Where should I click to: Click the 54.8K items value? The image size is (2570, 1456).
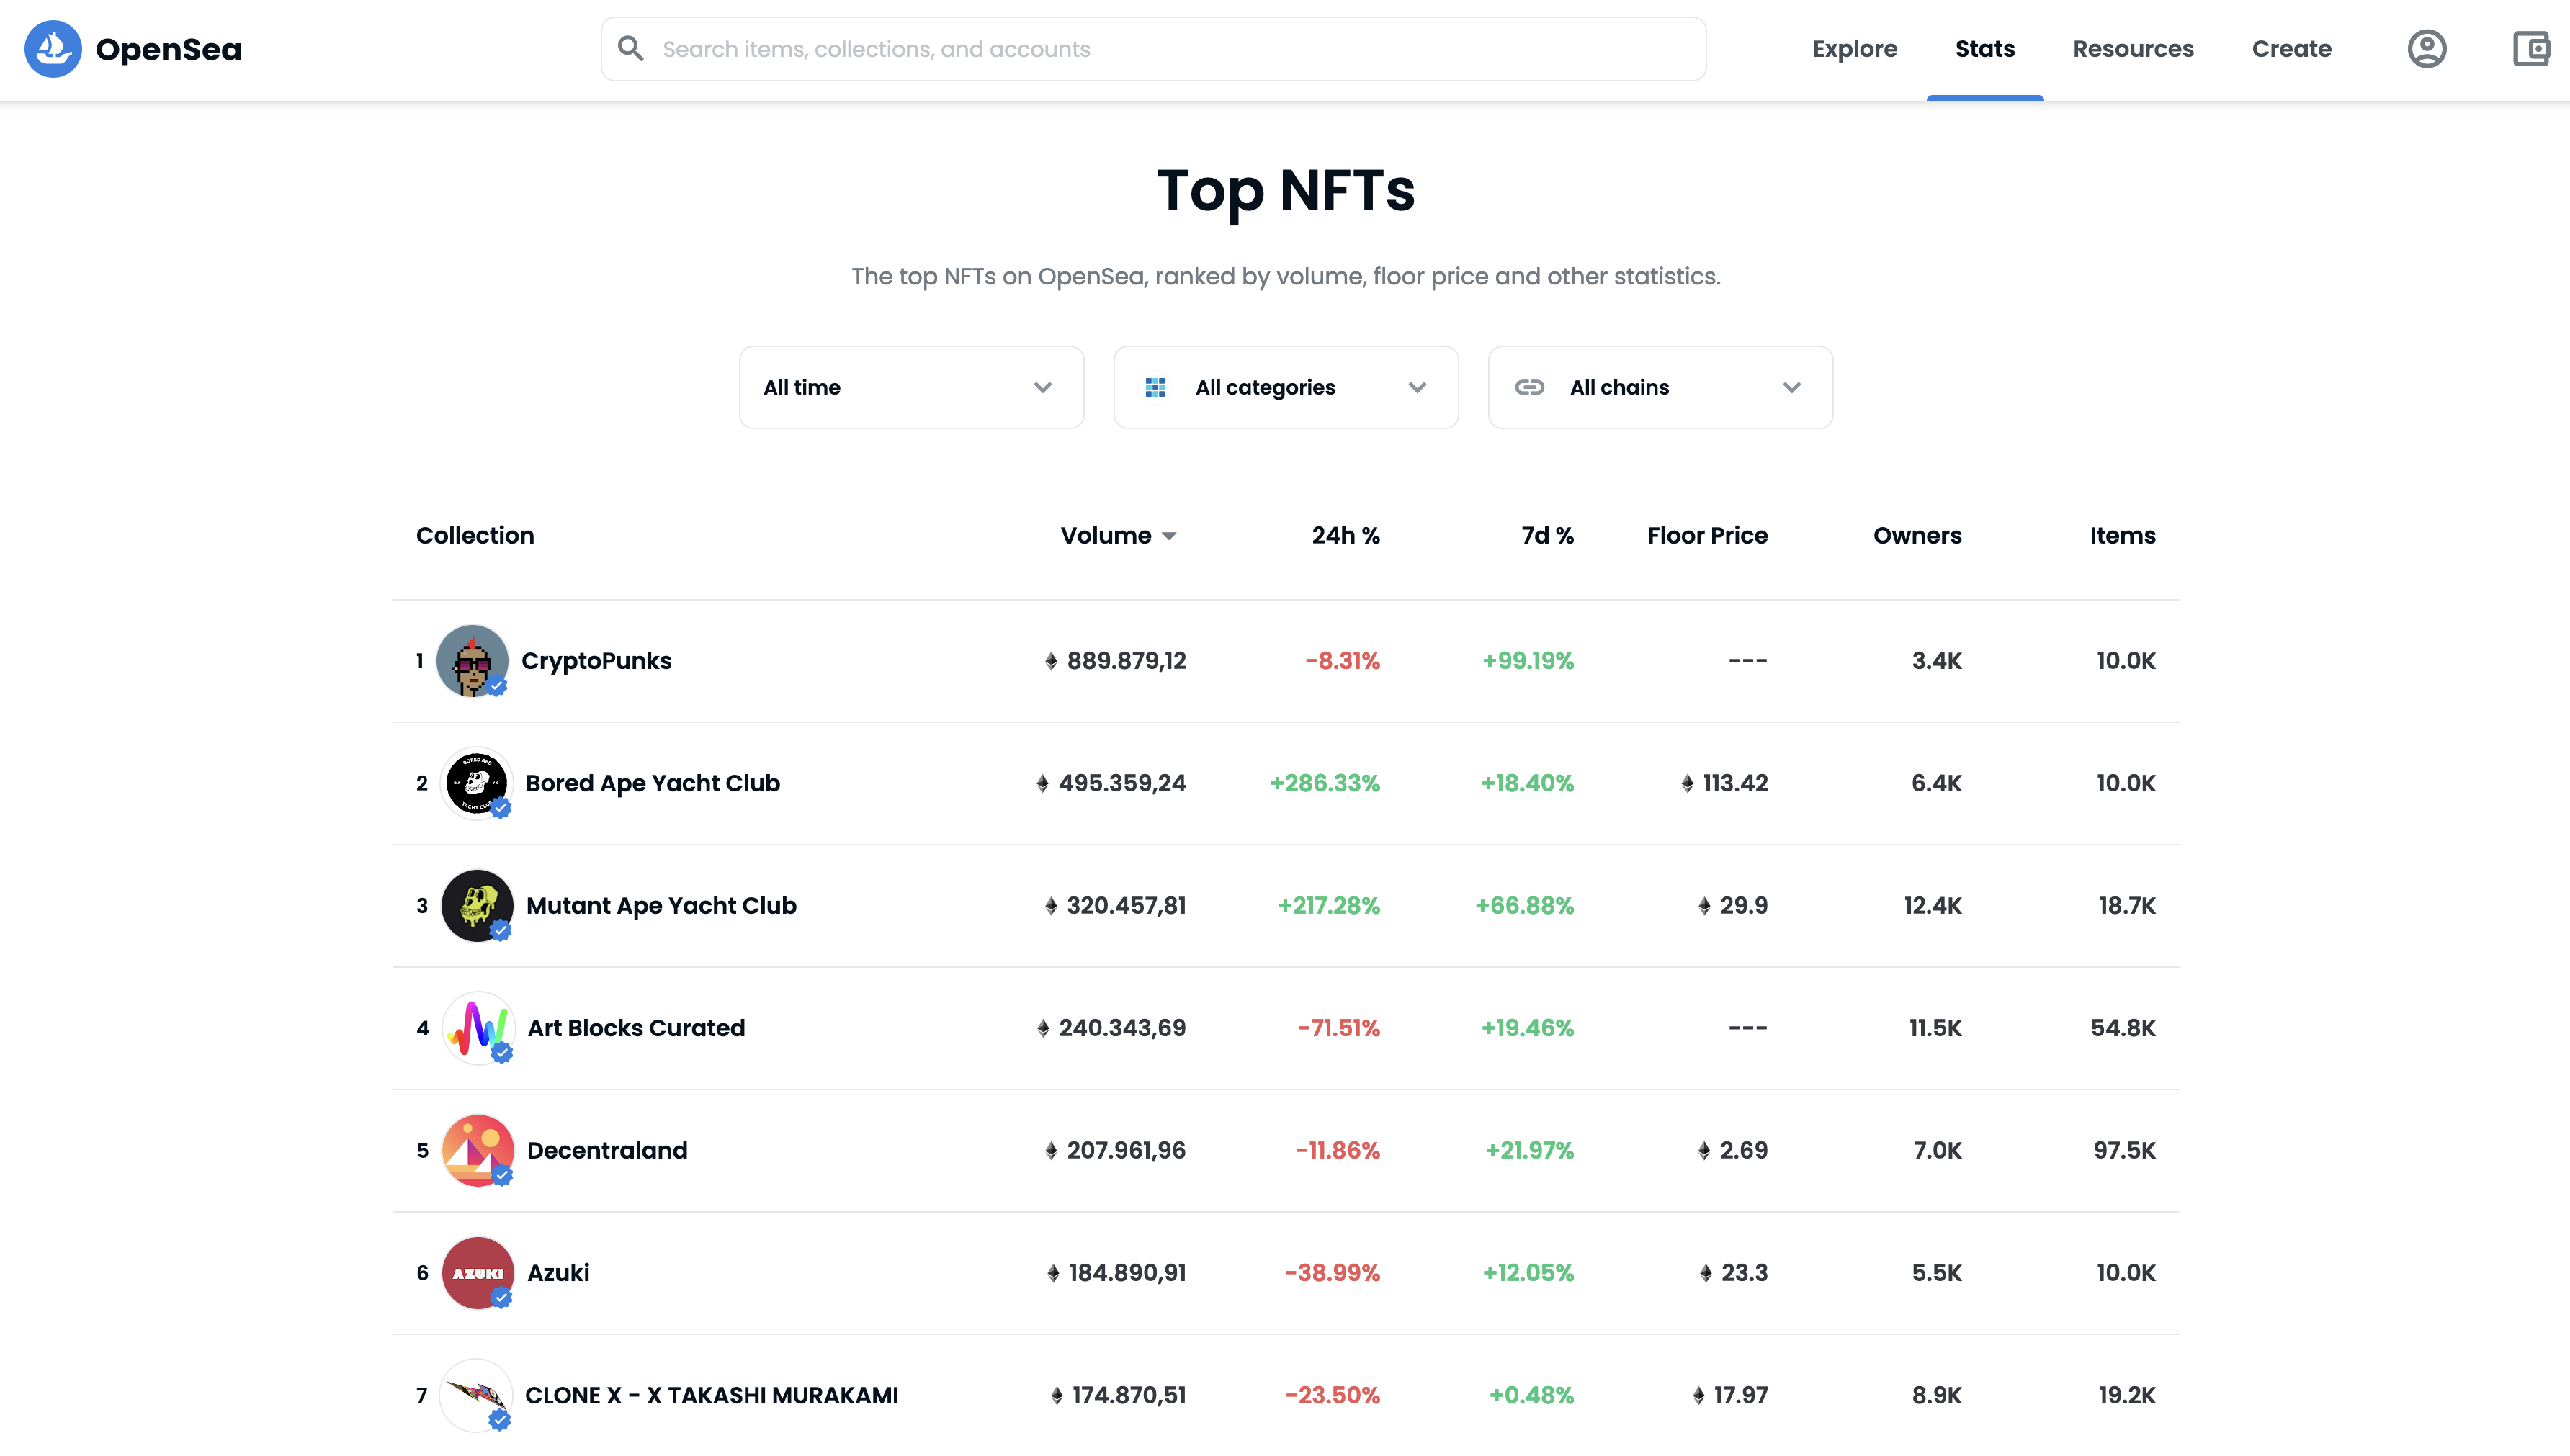(x=2123, y=1028)
